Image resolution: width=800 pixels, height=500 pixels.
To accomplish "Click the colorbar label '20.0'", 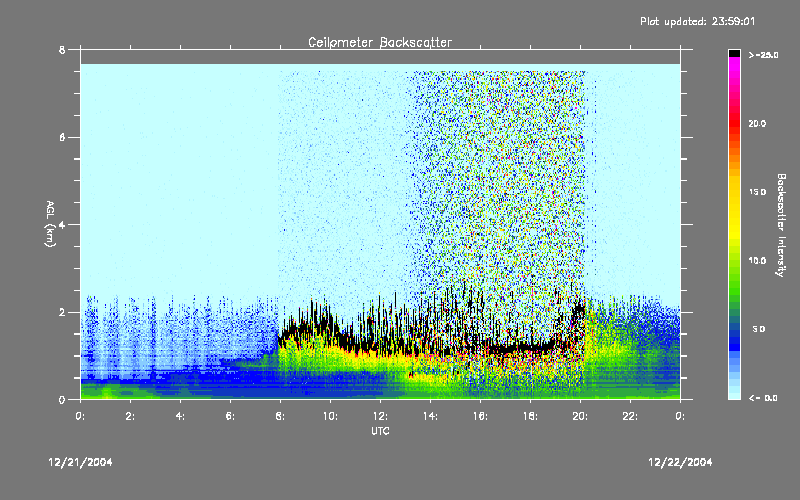I will [757, 123].
